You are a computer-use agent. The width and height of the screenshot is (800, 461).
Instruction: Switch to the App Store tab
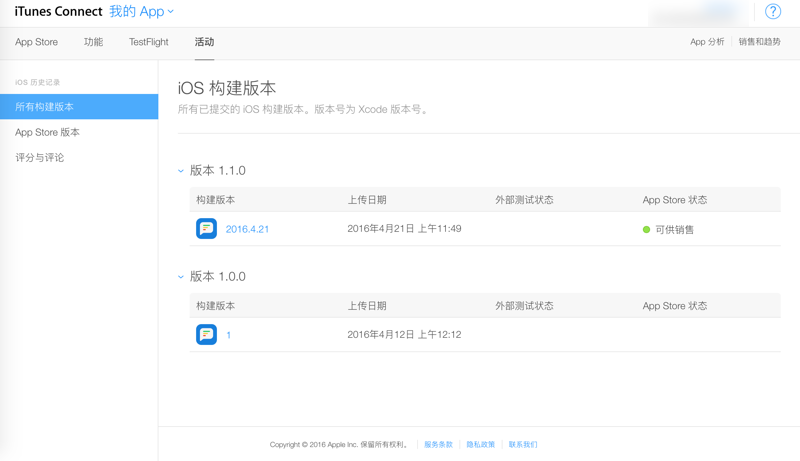pyautogui.click(x=36, y=42)
